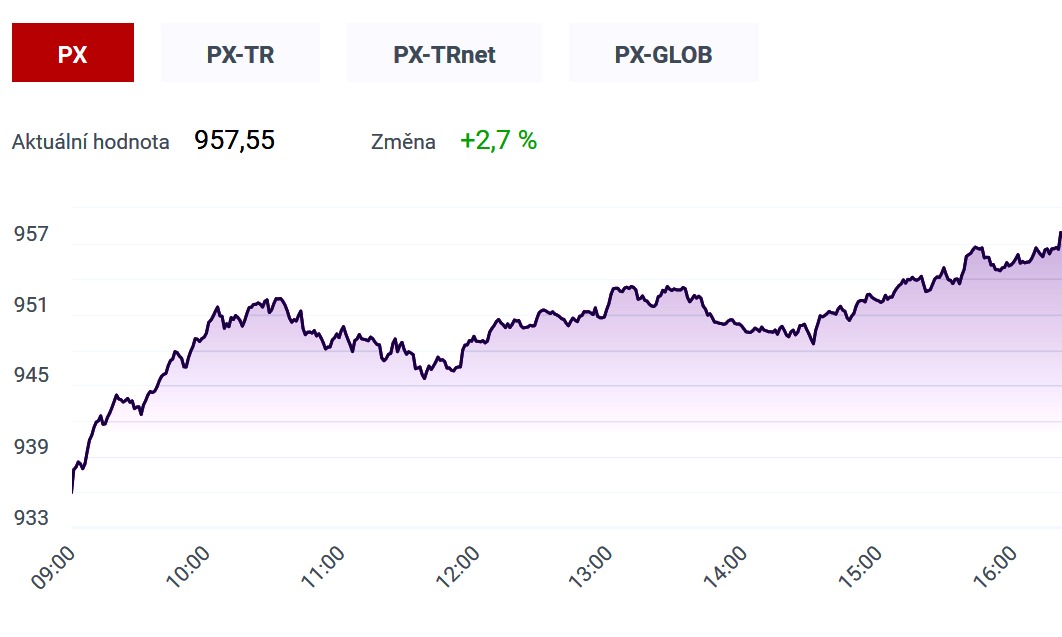Open the PX-TRnet tab

point(444,53)
